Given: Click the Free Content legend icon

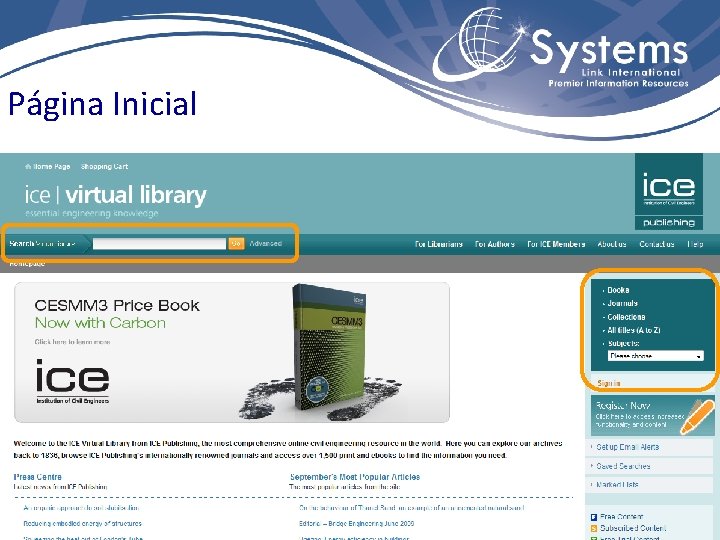Looking at the screenshot, I should [594, 517].
